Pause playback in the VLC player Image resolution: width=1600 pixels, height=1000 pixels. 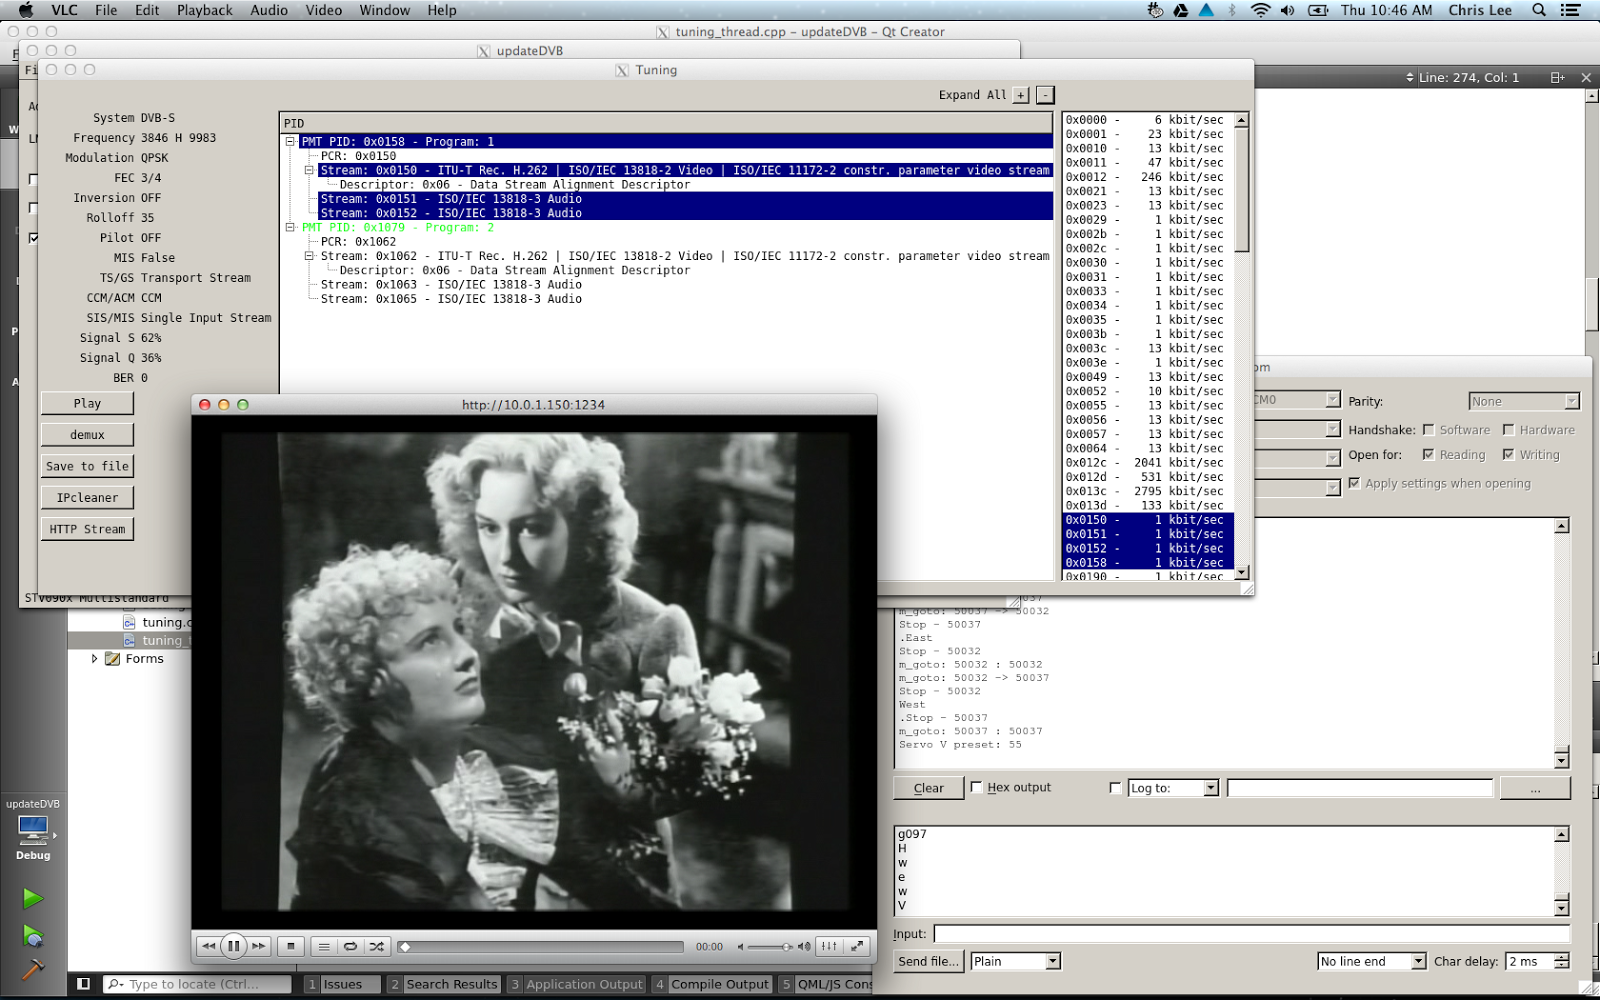[x=233, y=946]
